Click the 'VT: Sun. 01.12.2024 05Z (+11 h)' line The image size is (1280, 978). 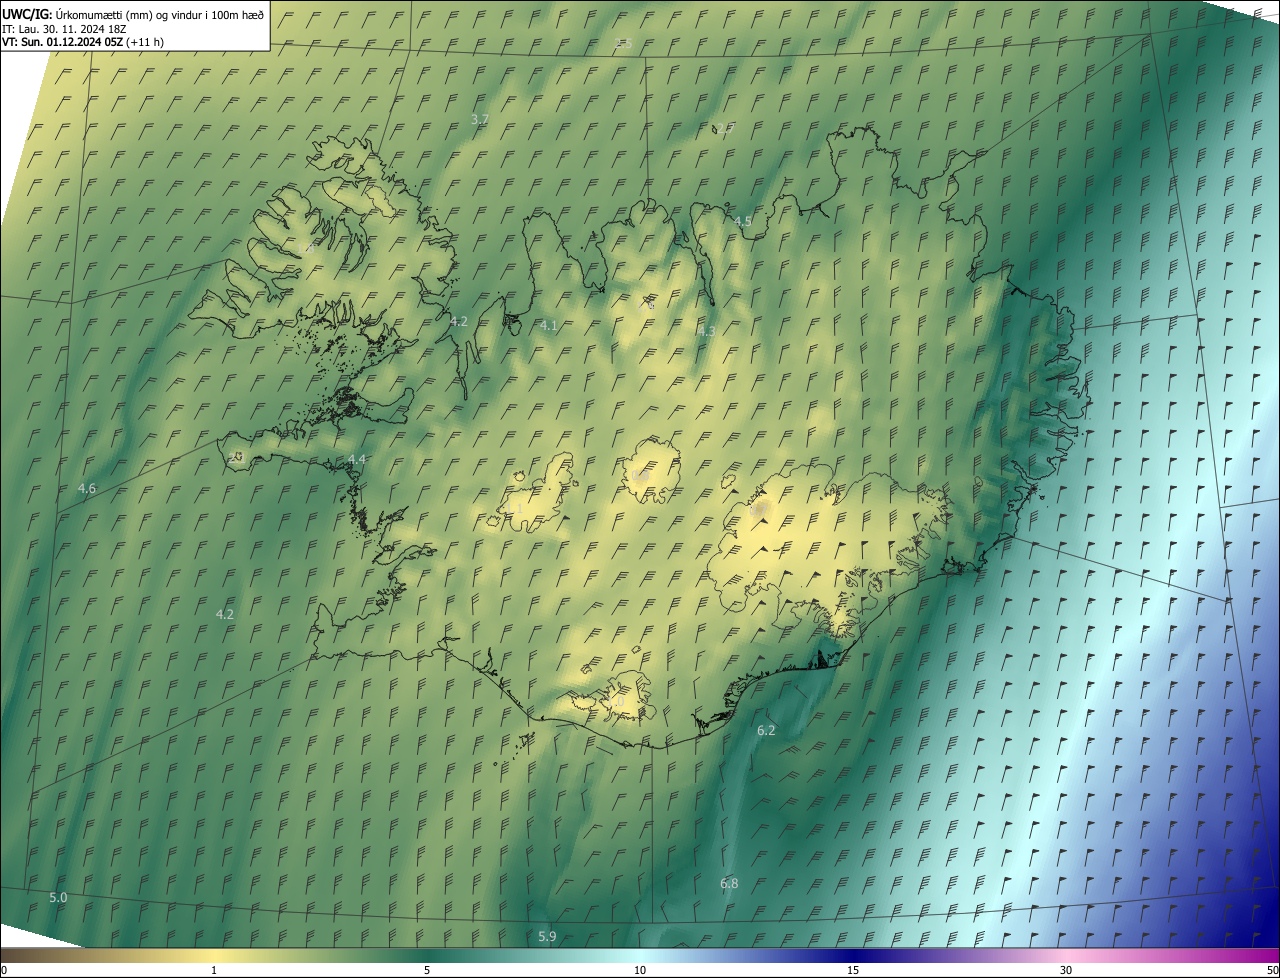tap(82, 42)
